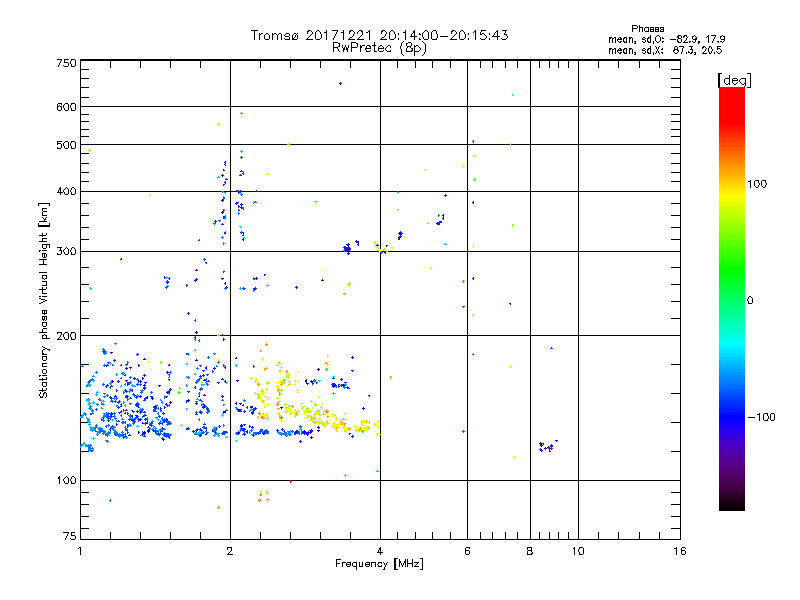Click the purple echo cluster near 9 MHz
This screenshot has width=800, height=600.
click(x=547, y=446)
